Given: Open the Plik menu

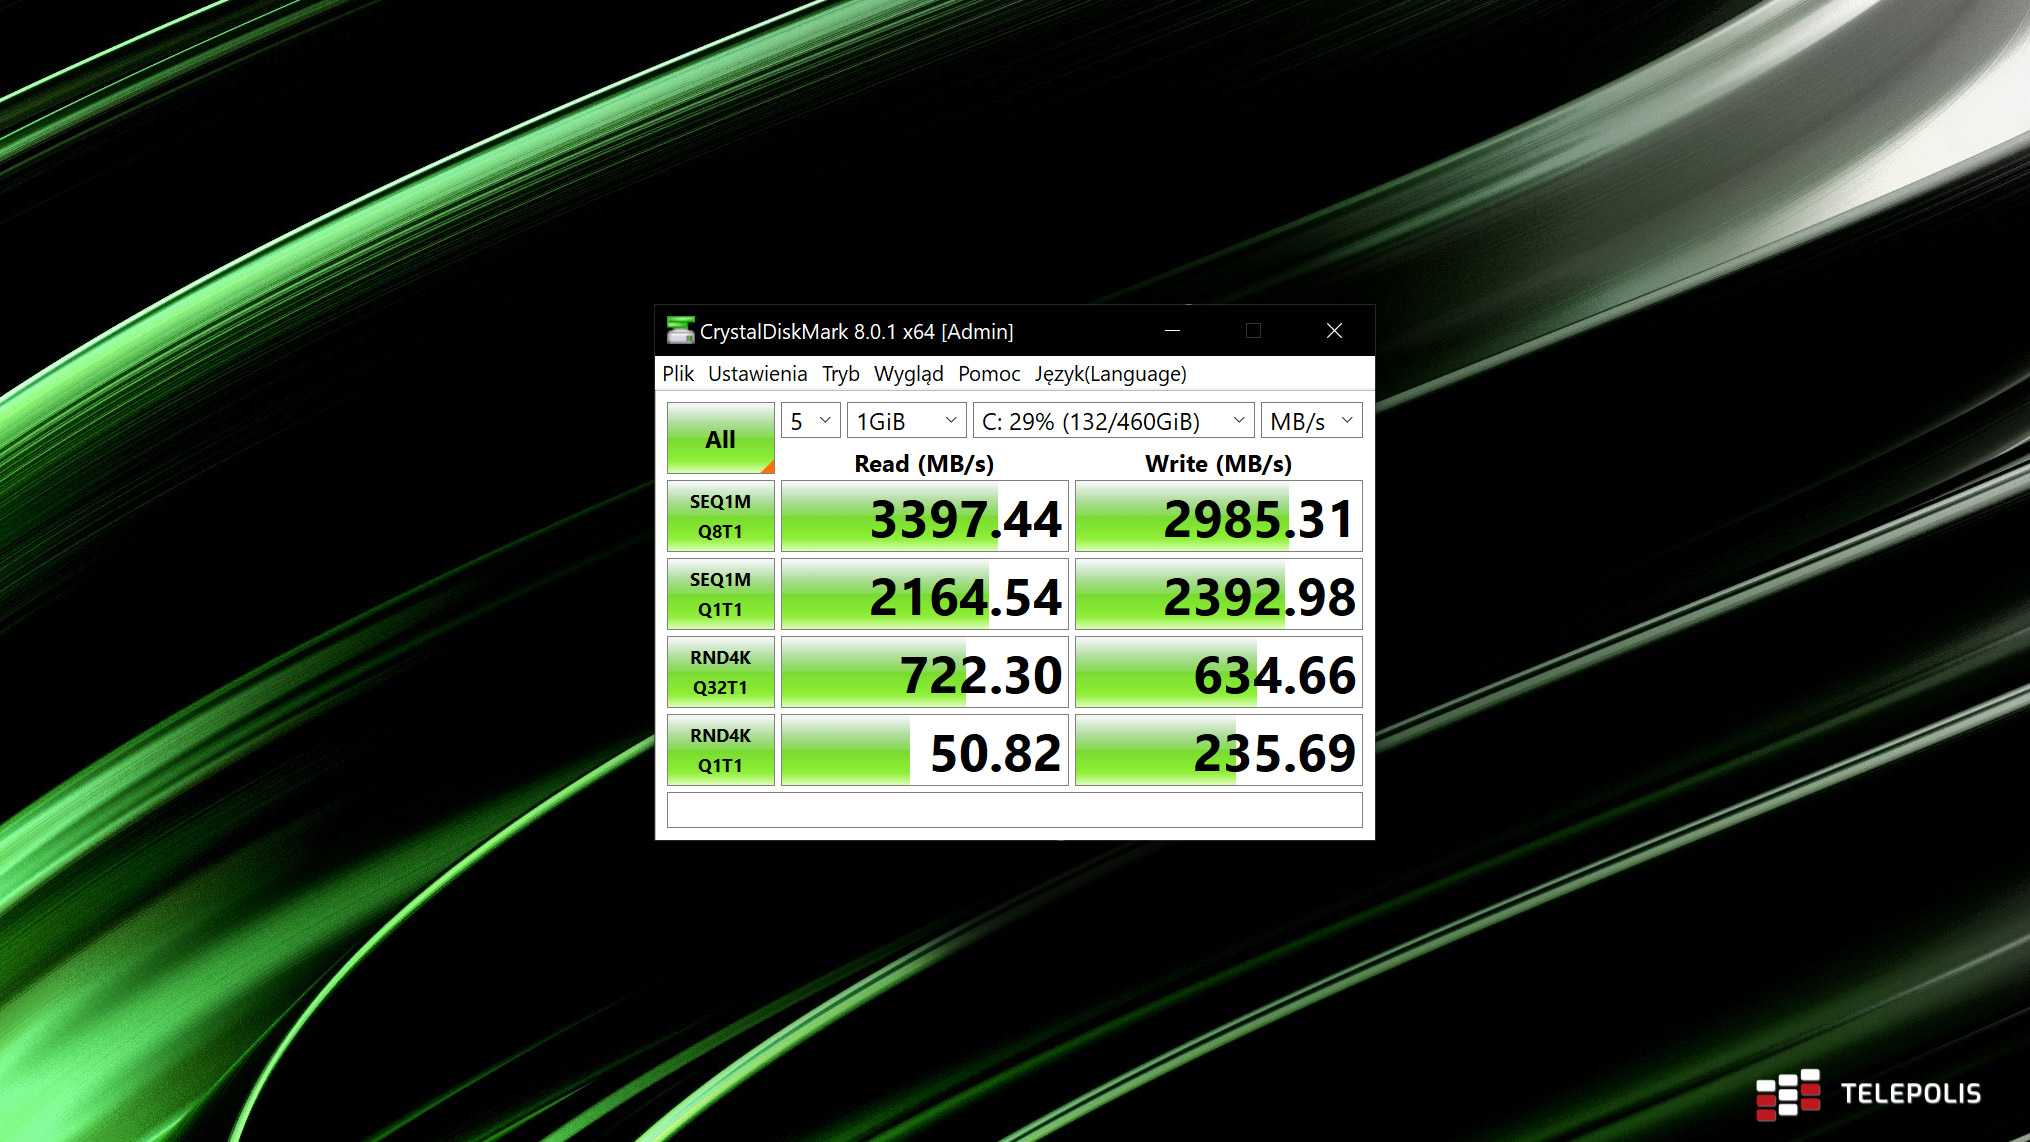Looking at the screenshot, I should (677, 374).
